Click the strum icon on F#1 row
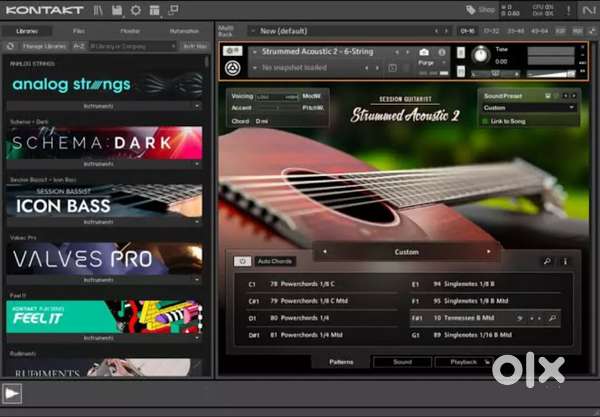 point(520,318)
